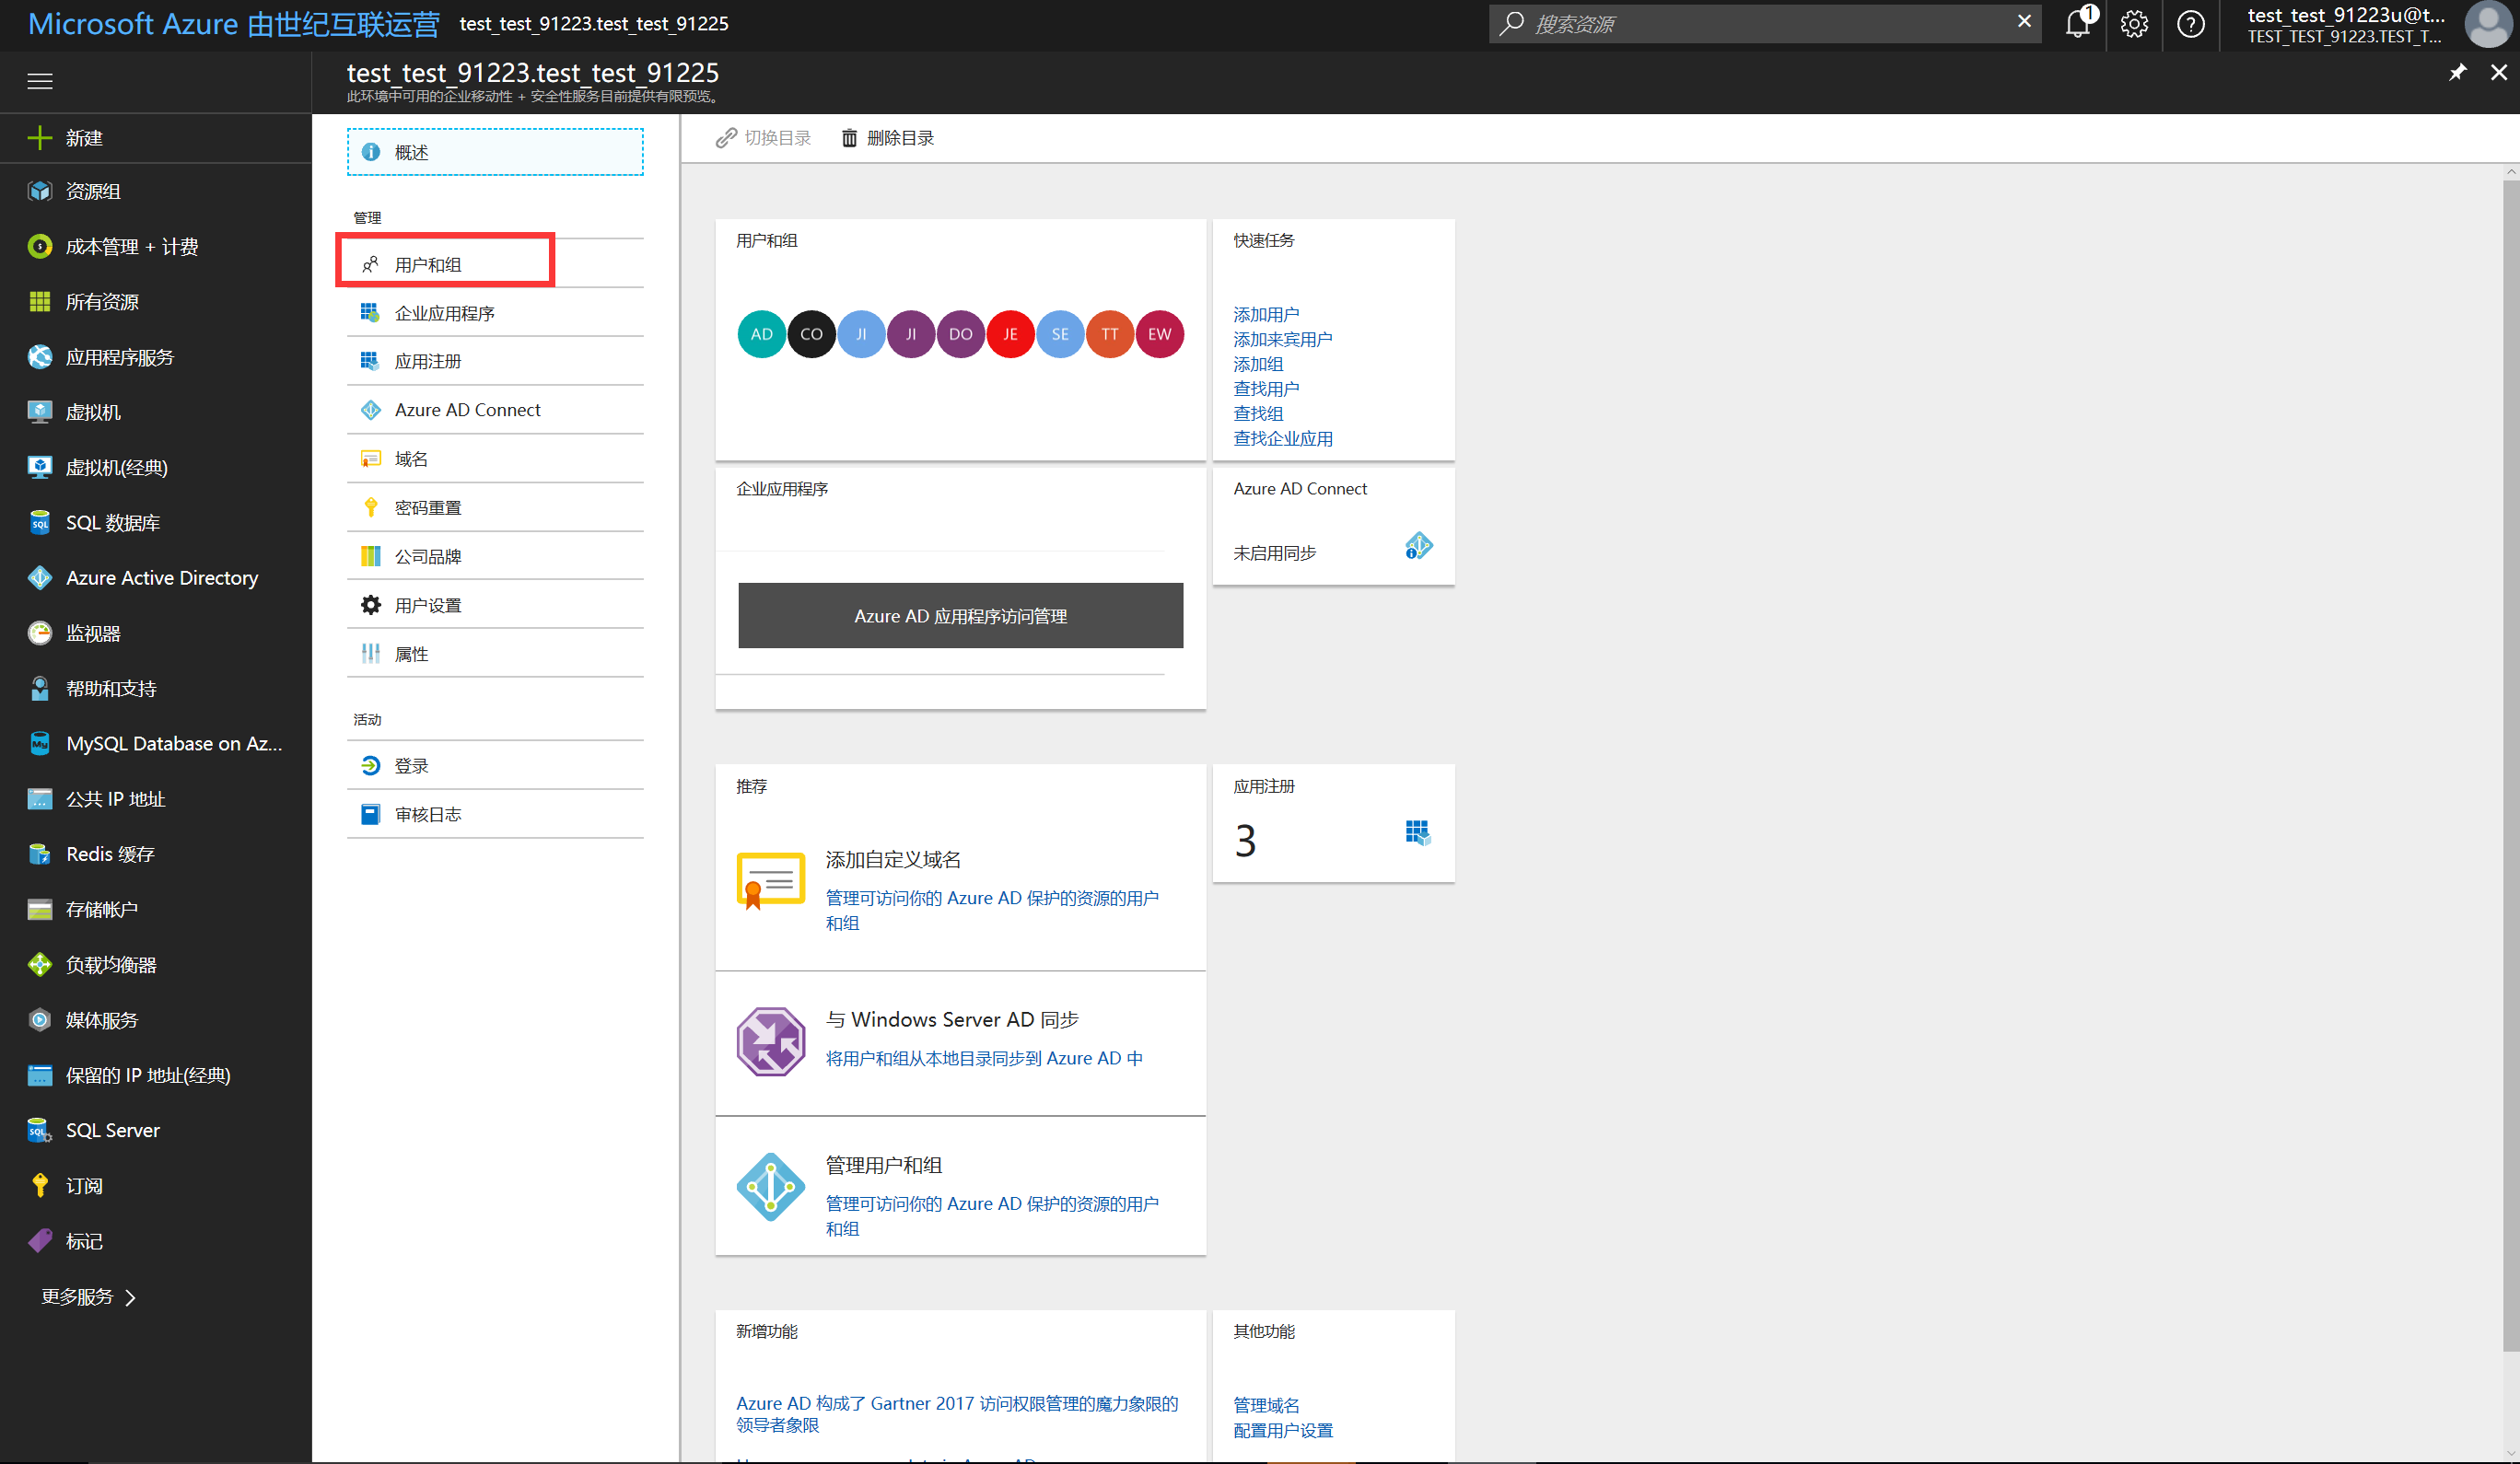Open the notifications bell icon
The height and width of the screenshot is (1464, 2520).
(x=2078, y=24)
